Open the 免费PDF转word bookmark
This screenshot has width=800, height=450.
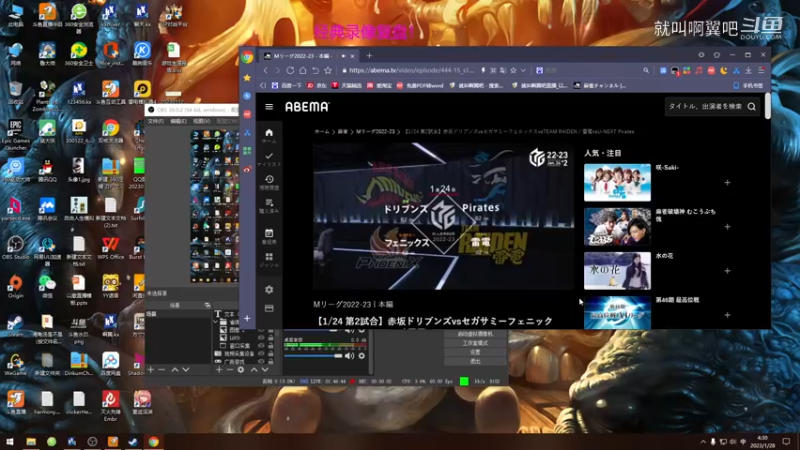[x=420, y=86]
